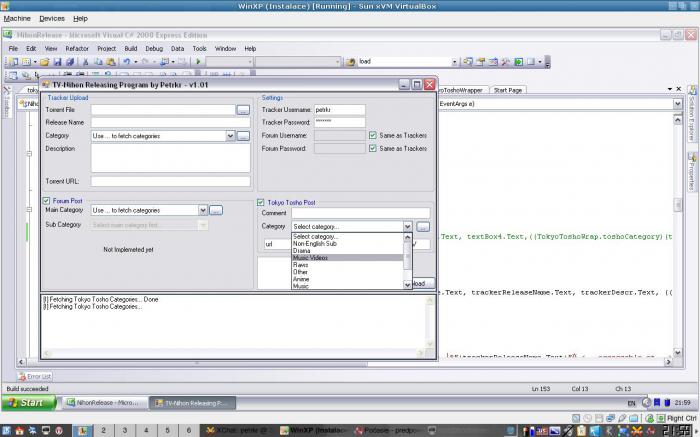Viewport: 700px width, 437px height.
Task: Click the Paste clipboard icon
Action: pyautogui.click(x=111, y=62)
